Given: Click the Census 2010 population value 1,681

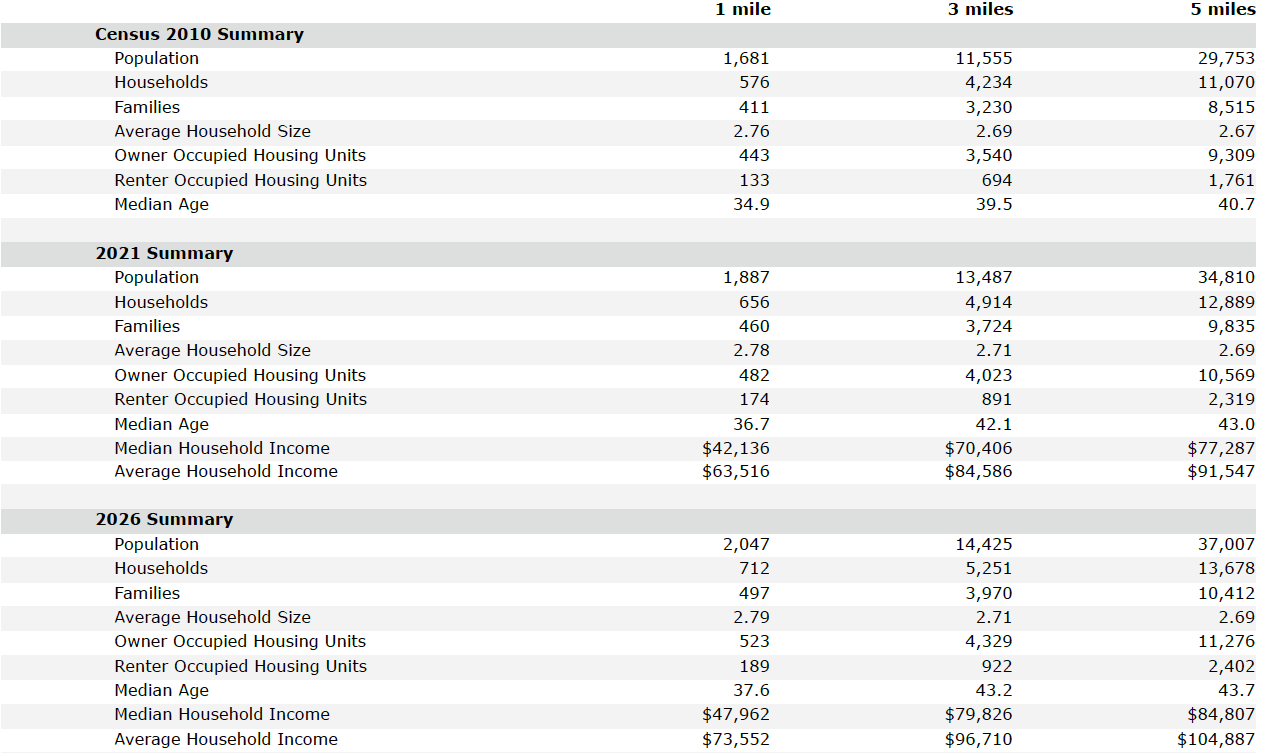Looking at the screenshot, I should click(x=746, y=58).
